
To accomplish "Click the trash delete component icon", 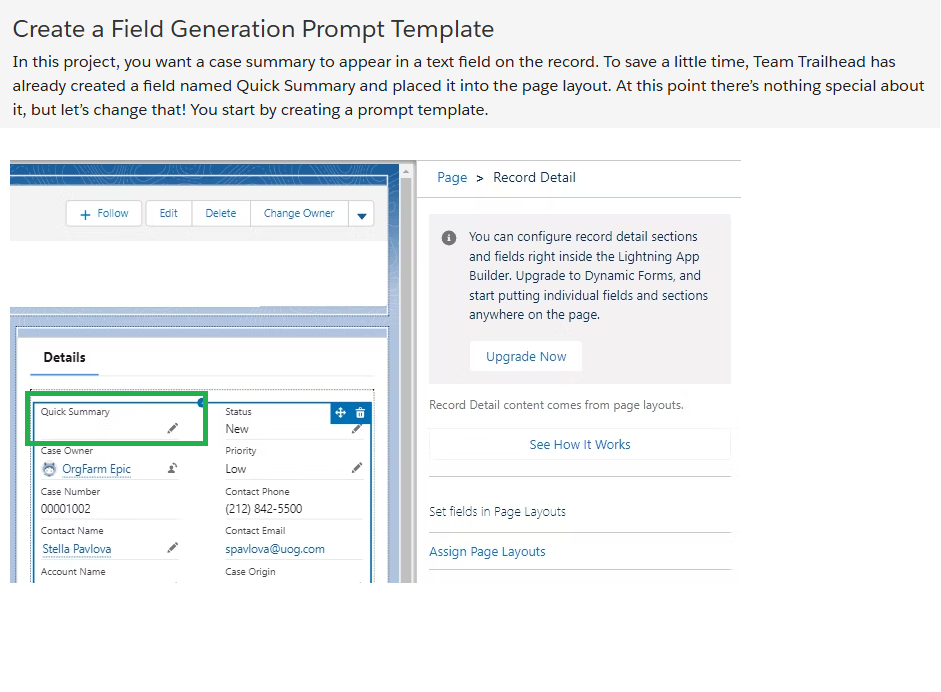I will (x=360, y=413).
